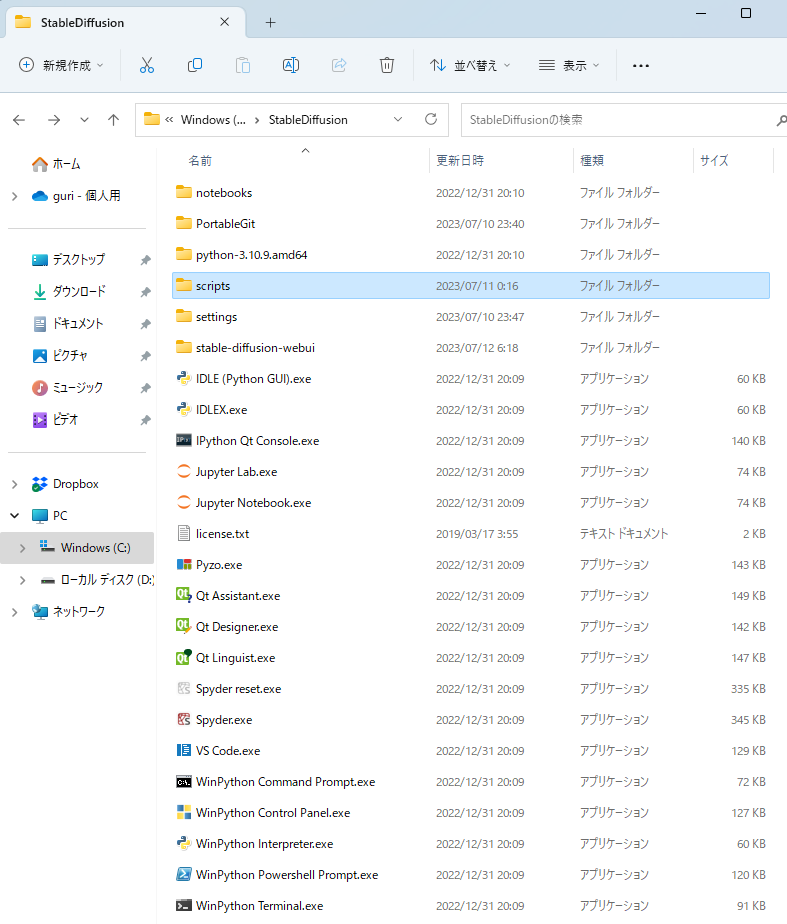Viewport: 787px width, 924px height.
Task: Click the Delete trash can icon
Action: click(x=387, y=65)
